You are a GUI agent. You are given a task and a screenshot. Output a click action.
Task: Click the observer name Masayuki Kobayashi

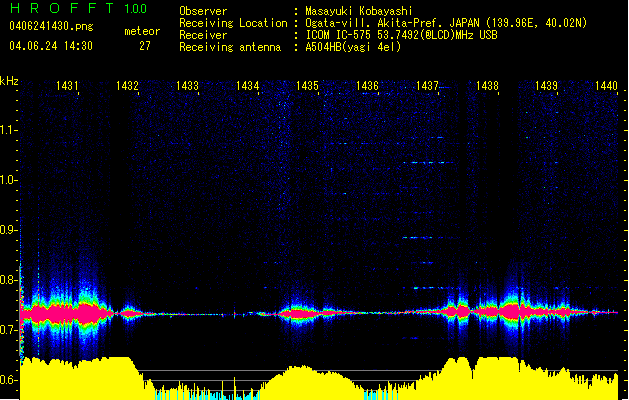(359, 11)
